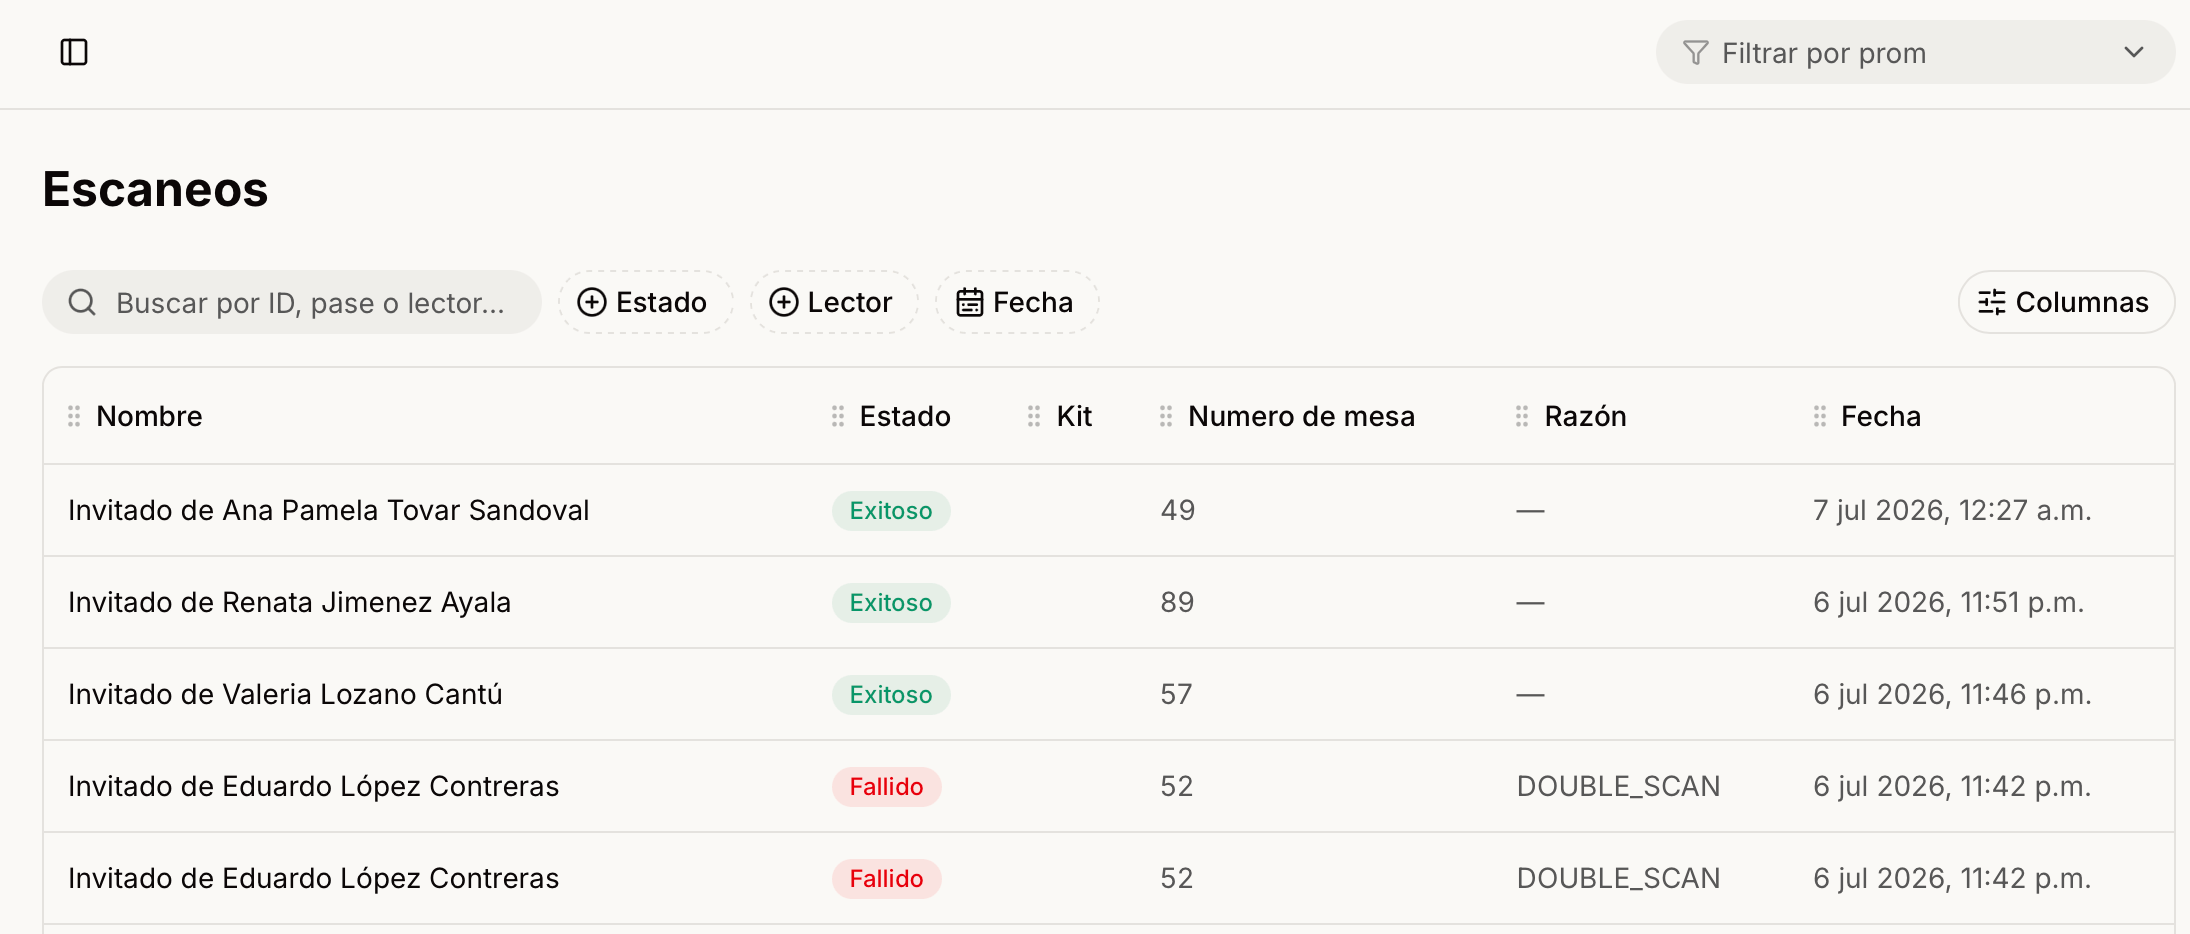The width and height of the screenshot is (2190, 934).
Task: Click Exitoso badge for Renata Jimenez Ayala
Action: [x=891, y=603]
